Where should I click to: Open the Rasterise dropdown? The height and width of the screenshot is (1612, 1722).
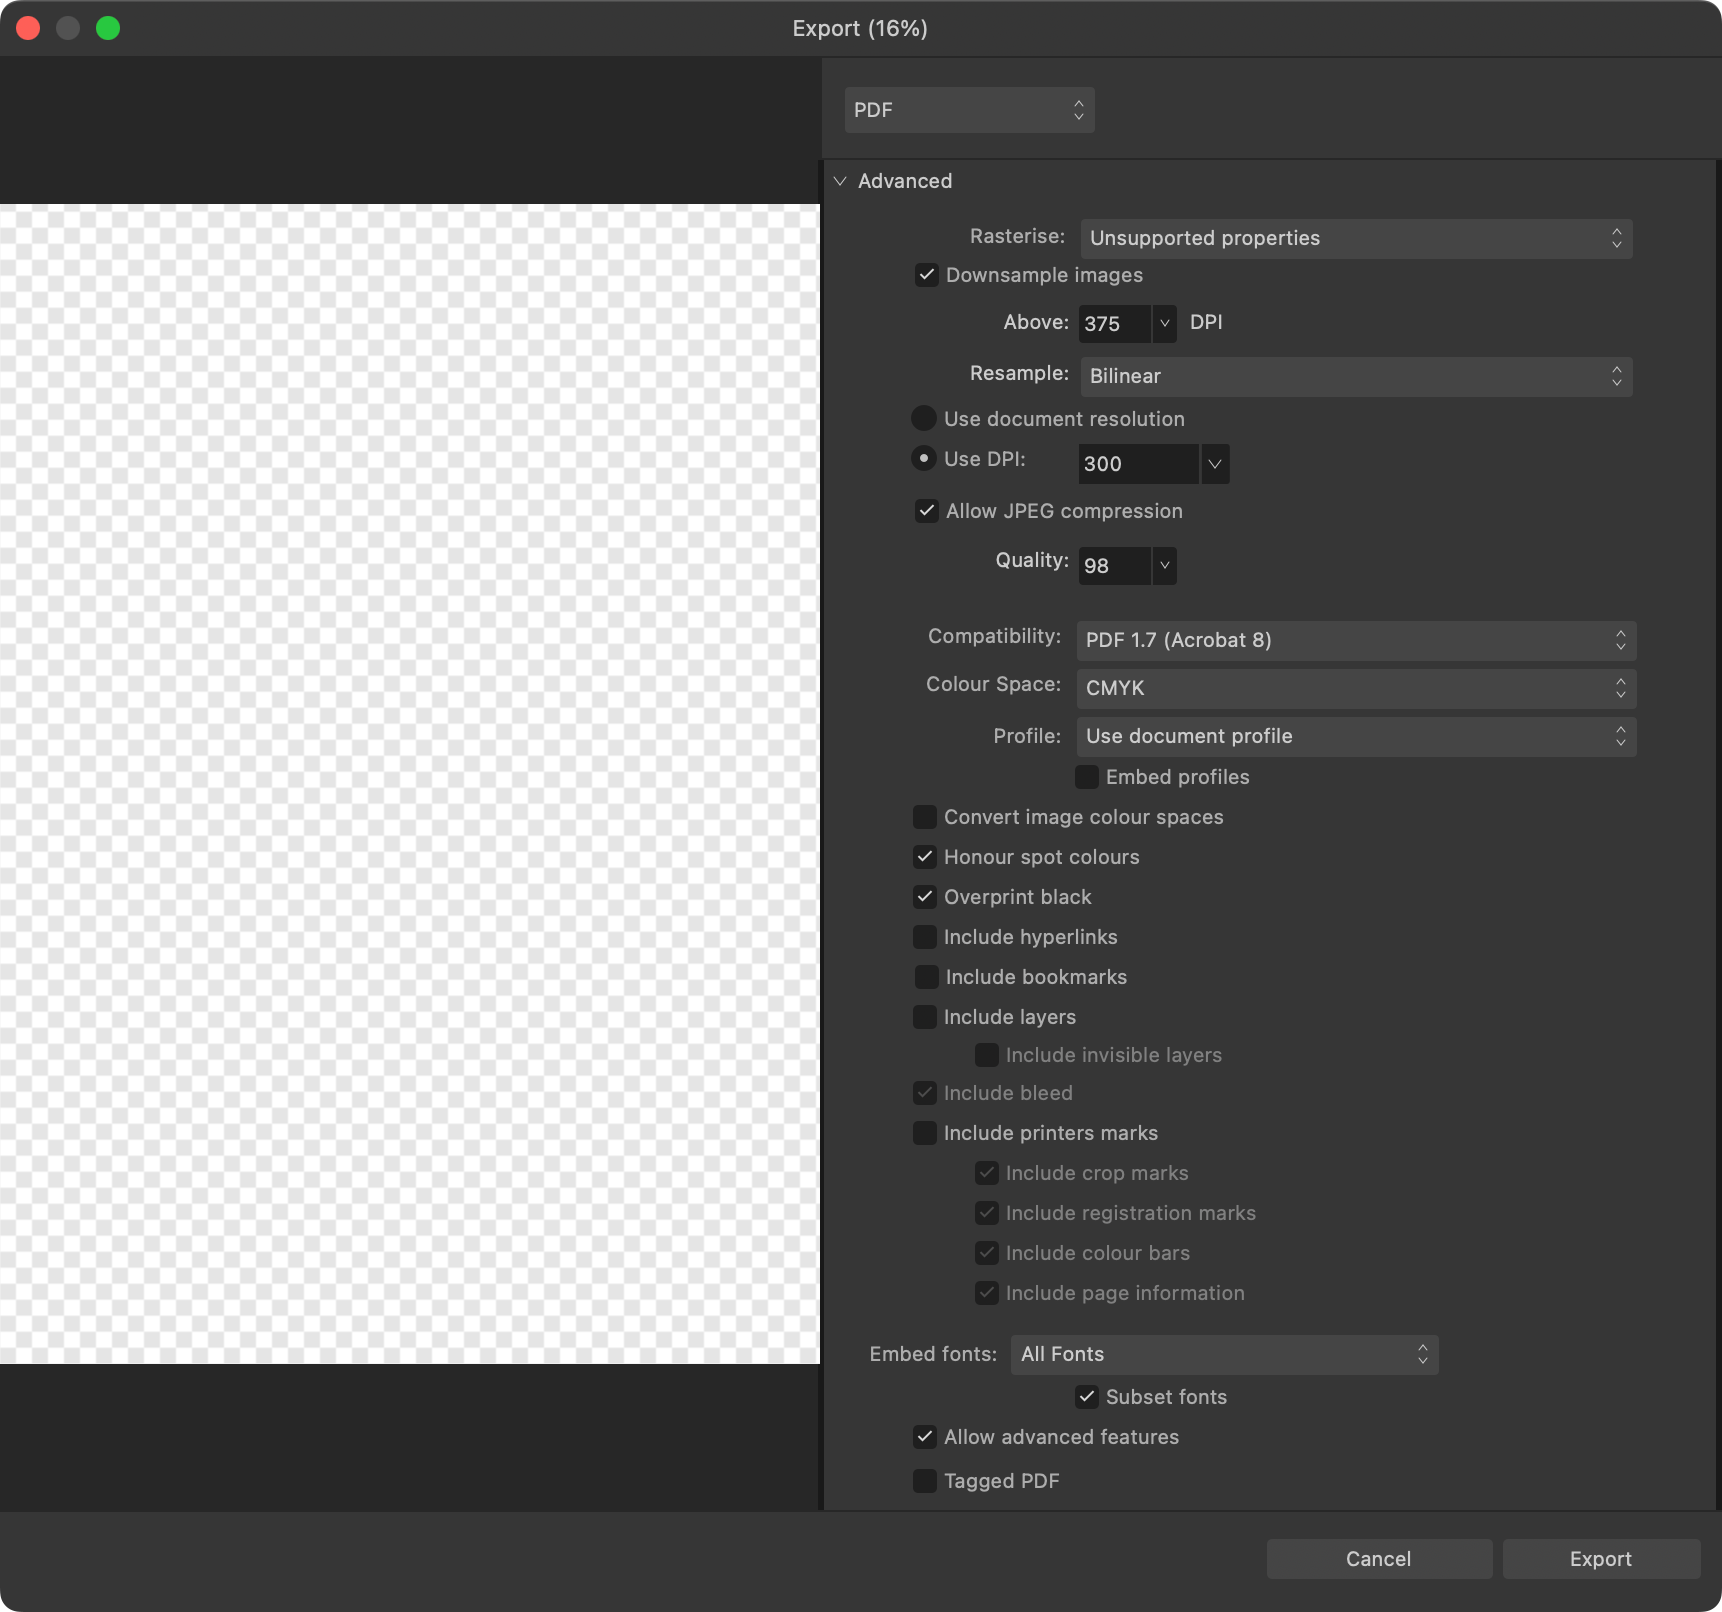tap(1356, 238)
